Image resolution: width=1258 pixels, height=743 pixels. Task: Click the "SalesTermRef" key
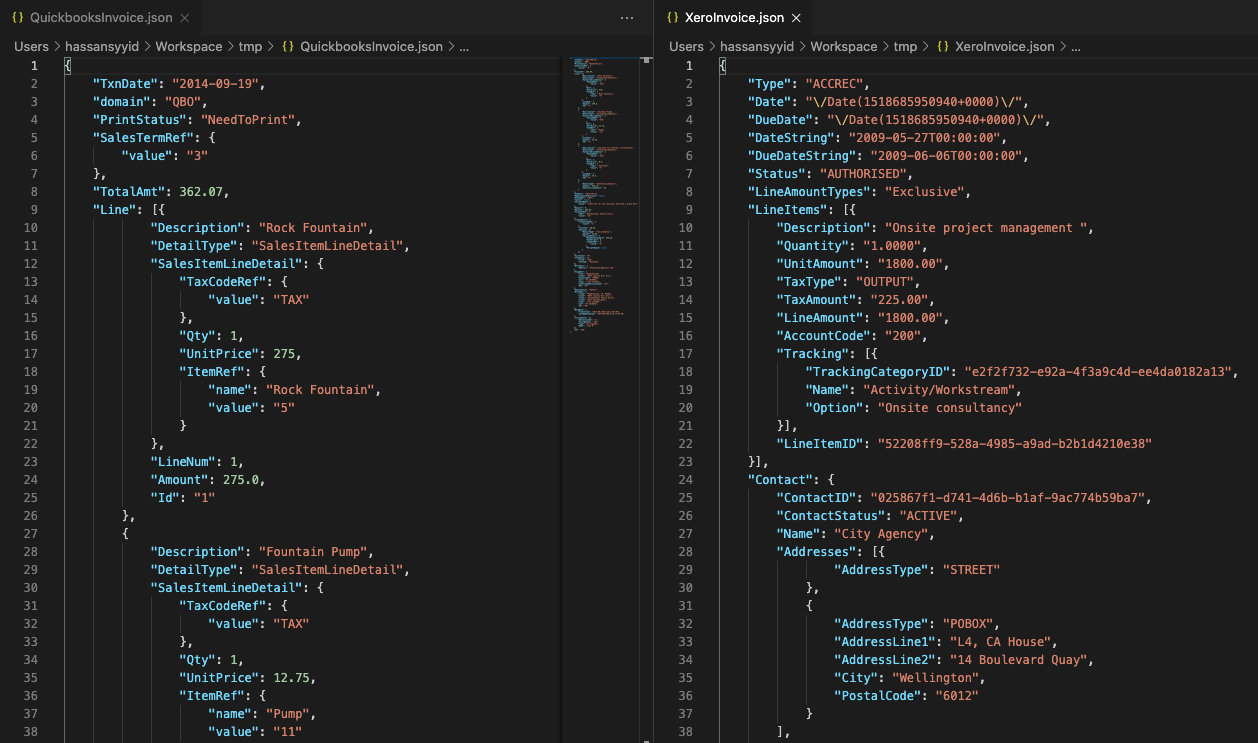143,137
